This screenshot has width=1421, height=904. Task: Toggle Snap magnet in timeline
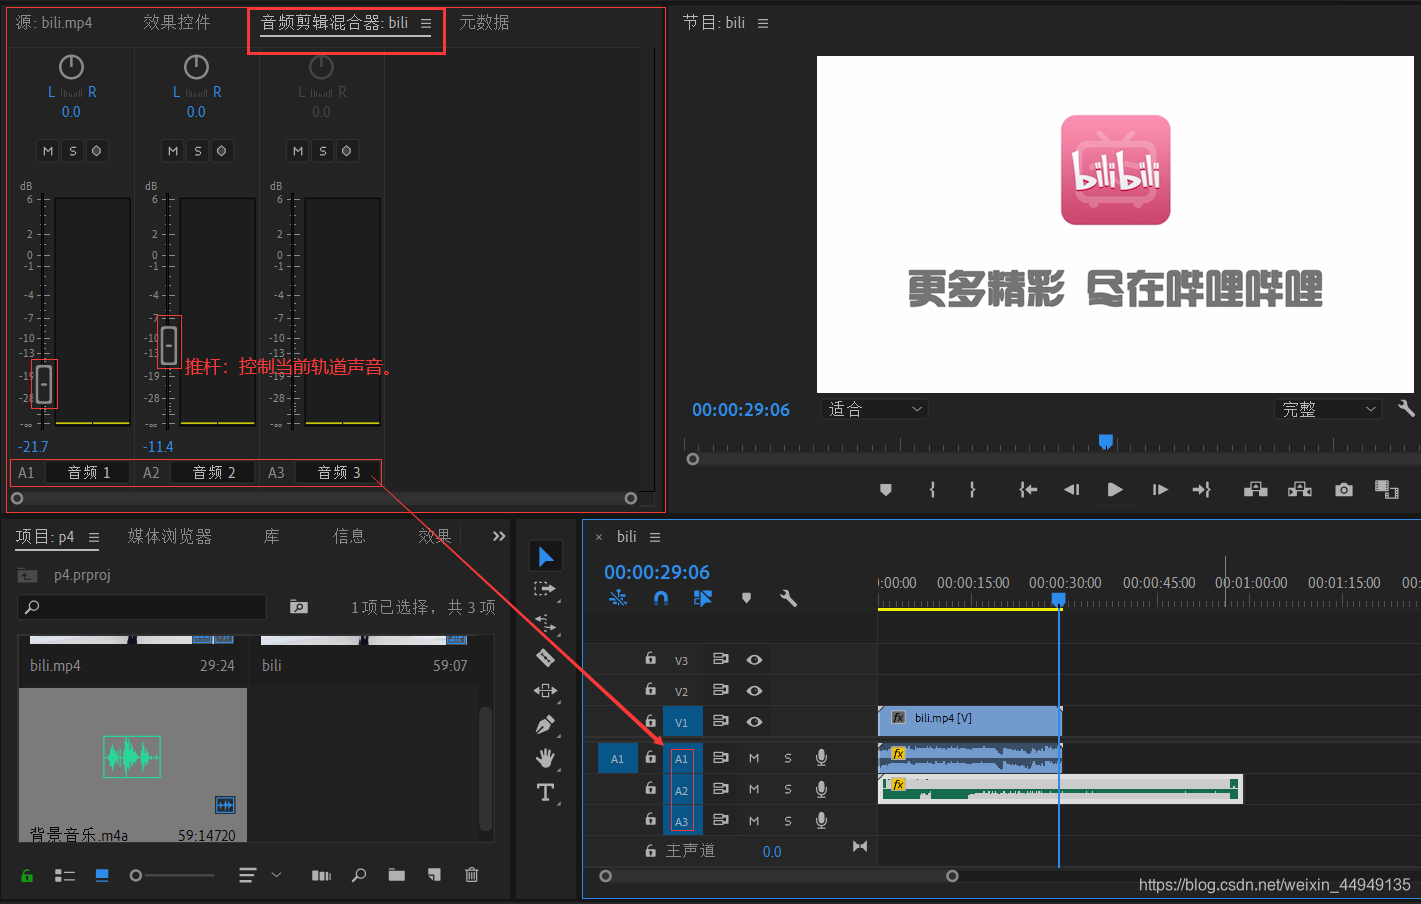(661, 598)
